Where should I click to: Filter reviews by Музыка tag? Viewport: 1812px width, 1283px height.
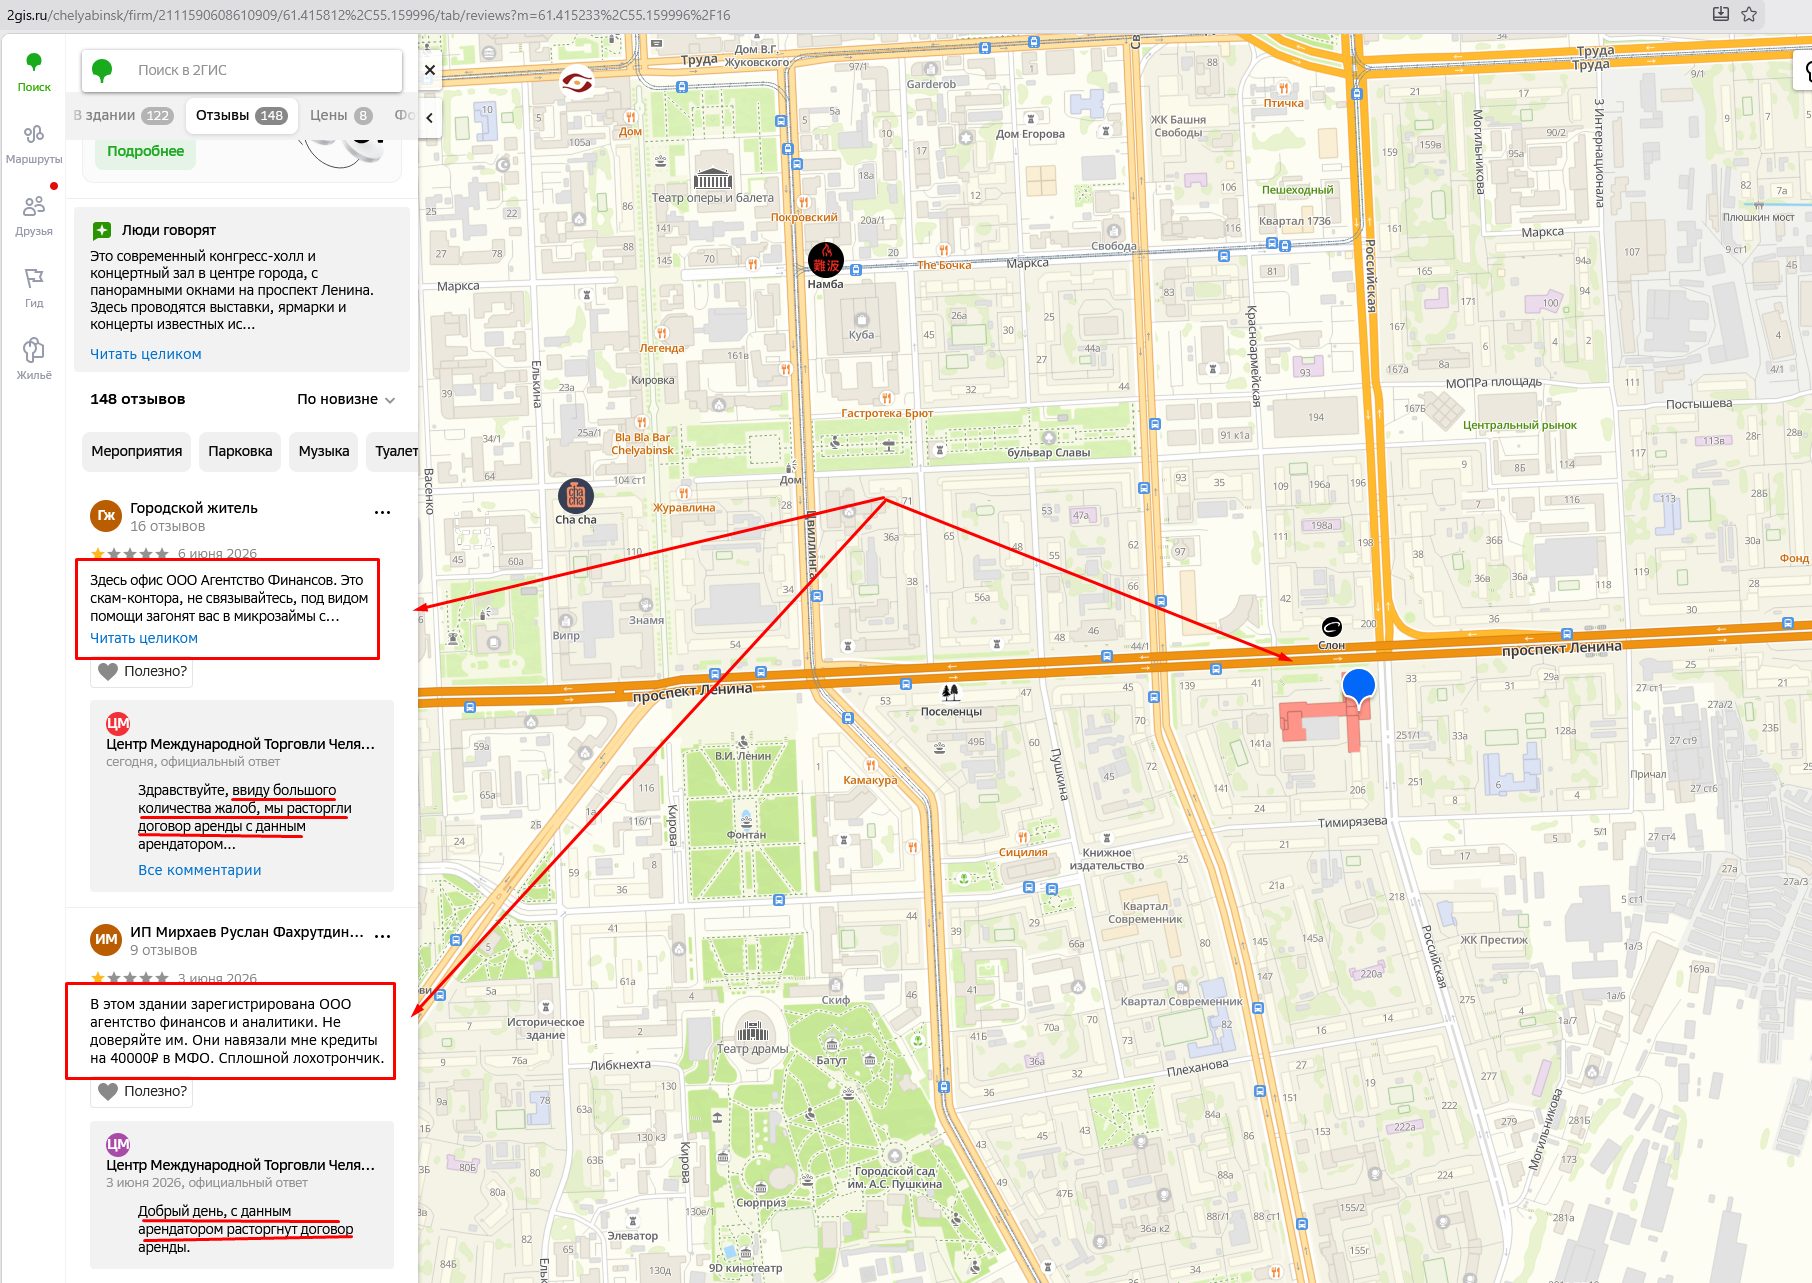(324, 451)
